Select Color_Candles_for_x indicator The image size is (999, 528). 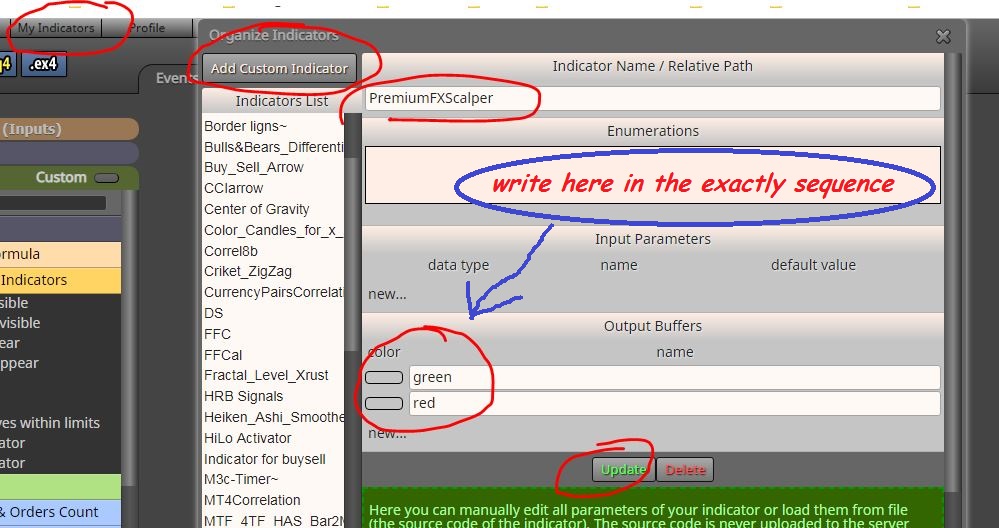pyautogui.click(x=273, y=230)
